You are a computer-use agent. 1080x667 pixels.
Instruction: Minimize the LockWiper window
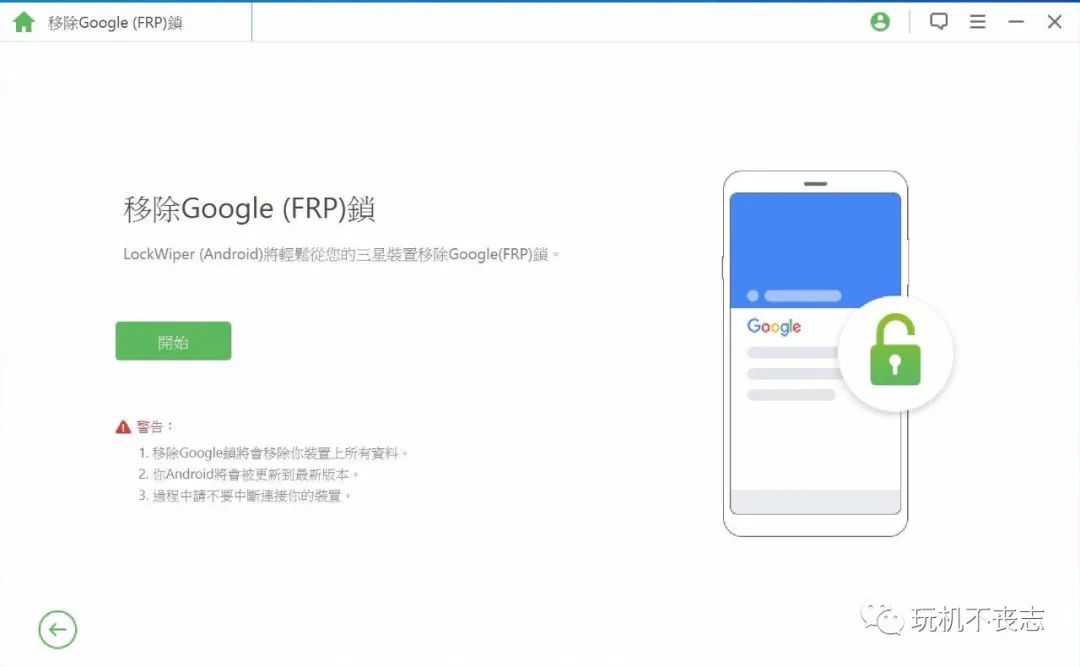point(1016,22)
